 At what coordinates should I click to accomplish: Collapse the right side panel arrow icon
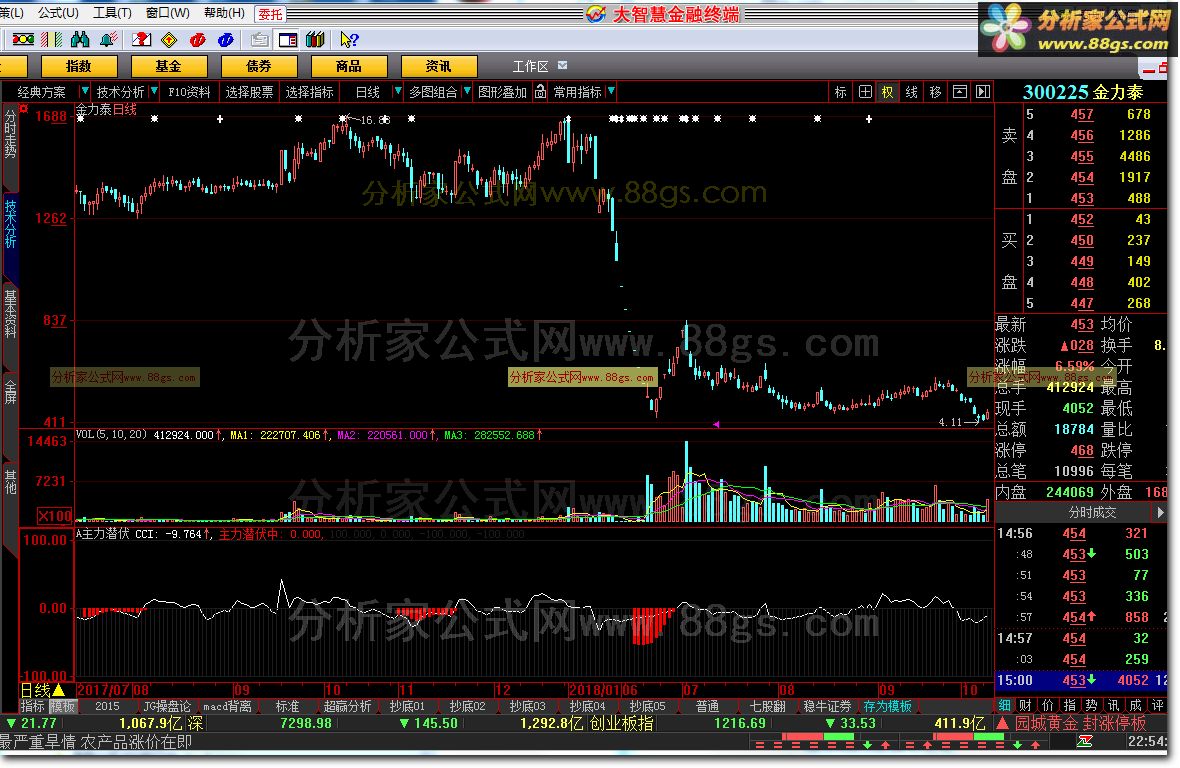tap(983, 92)
